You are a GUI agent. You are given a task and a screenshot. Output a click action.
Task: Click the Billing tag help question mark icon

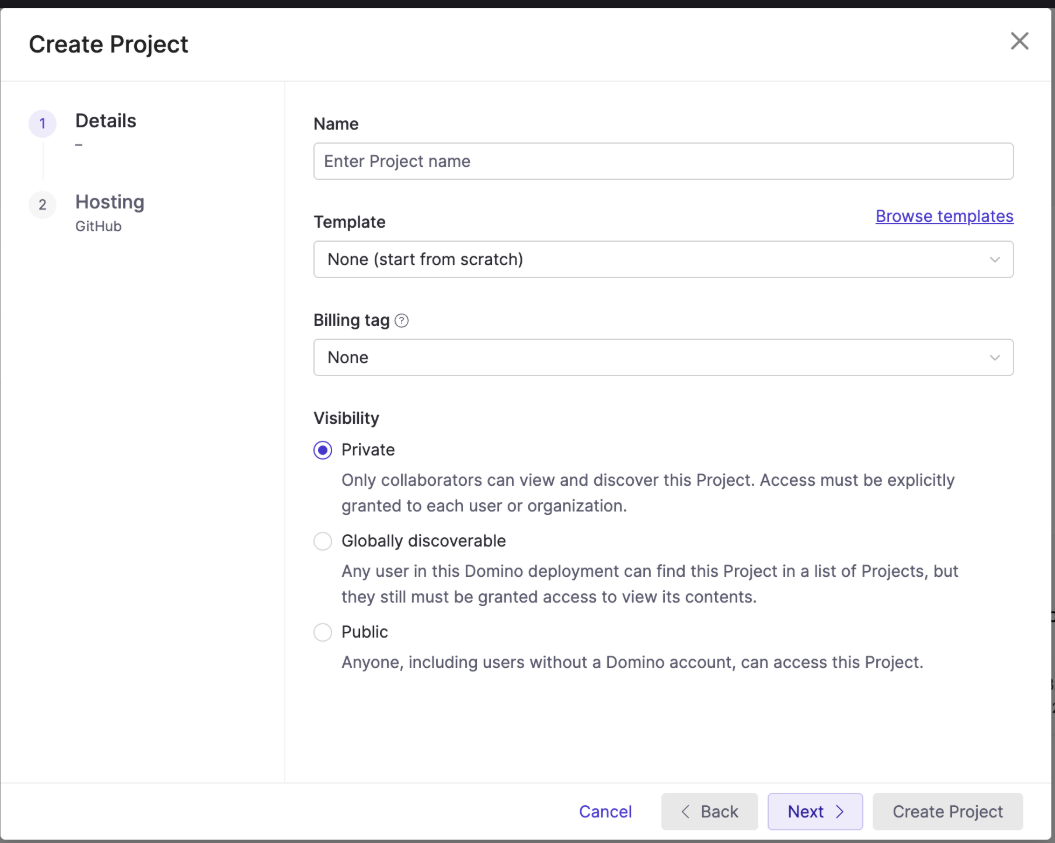pos(402,321)
